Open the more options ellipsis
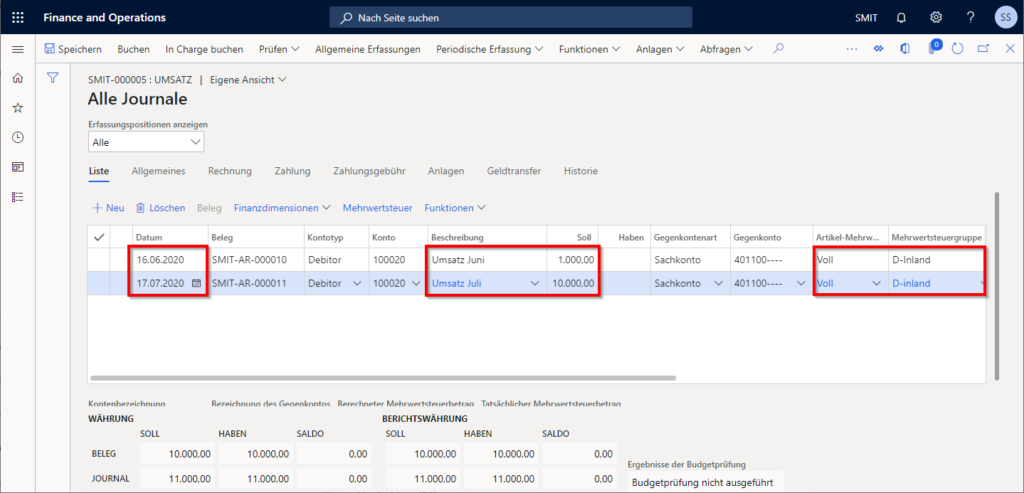This screenshot has width=1024, height=493. click(852, 49)
